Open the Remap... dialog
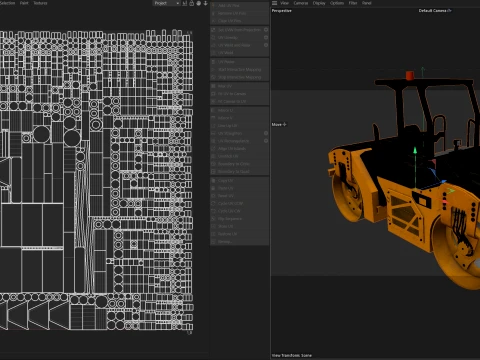This screenshot has width=480, height=360. (239, 242)
